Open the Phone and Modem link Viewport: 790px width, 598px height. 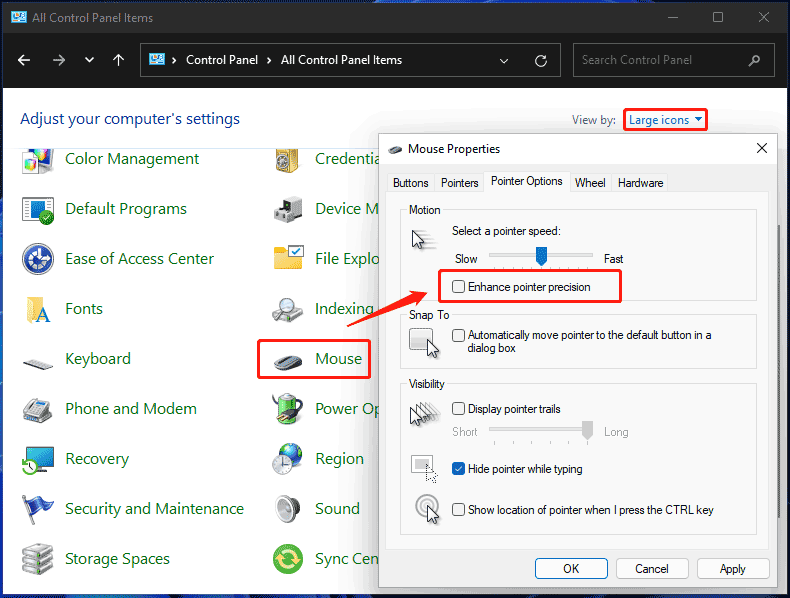pyautogui.click(x=131, y=409)
